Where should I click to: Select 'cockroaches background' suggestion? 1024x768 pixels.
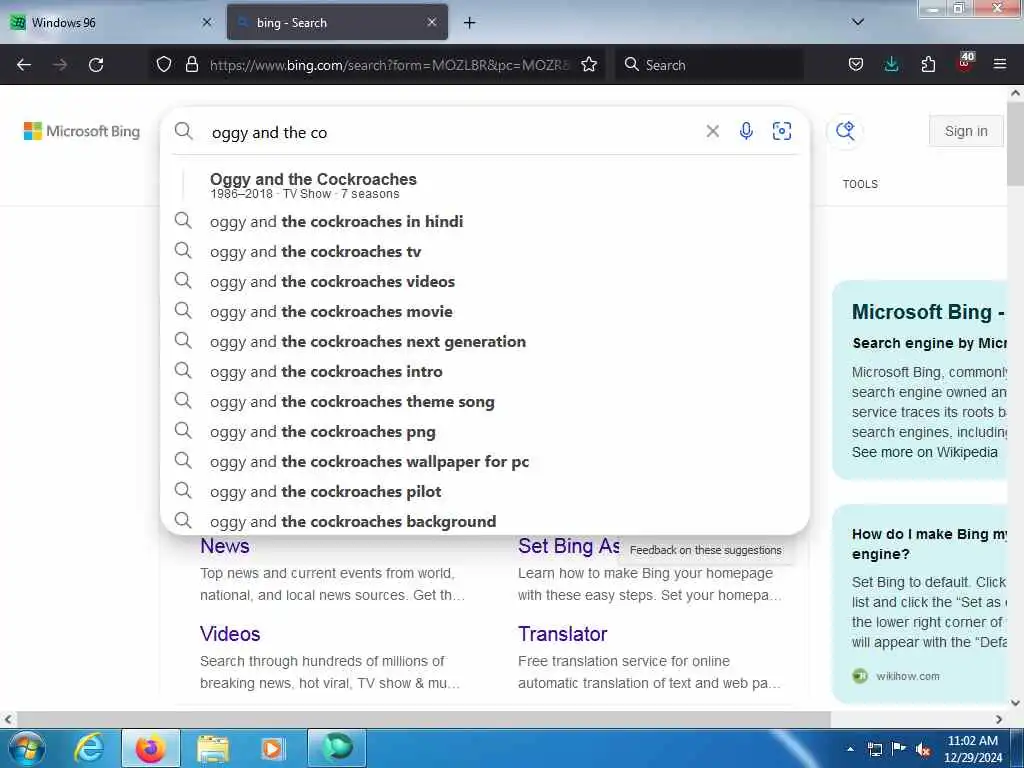tap(485, 520)
